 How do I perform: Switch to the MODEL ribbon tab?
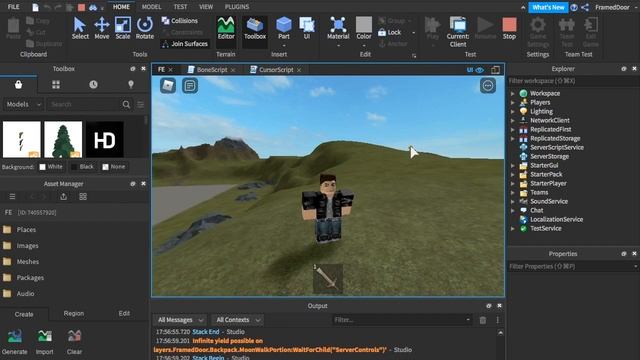[x=151, y=7]
